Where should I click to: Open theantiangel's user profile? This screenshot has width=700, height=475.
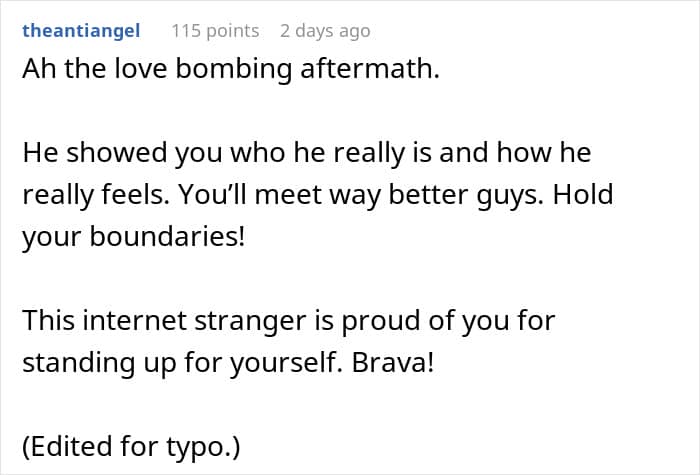(x=81, y=31)
